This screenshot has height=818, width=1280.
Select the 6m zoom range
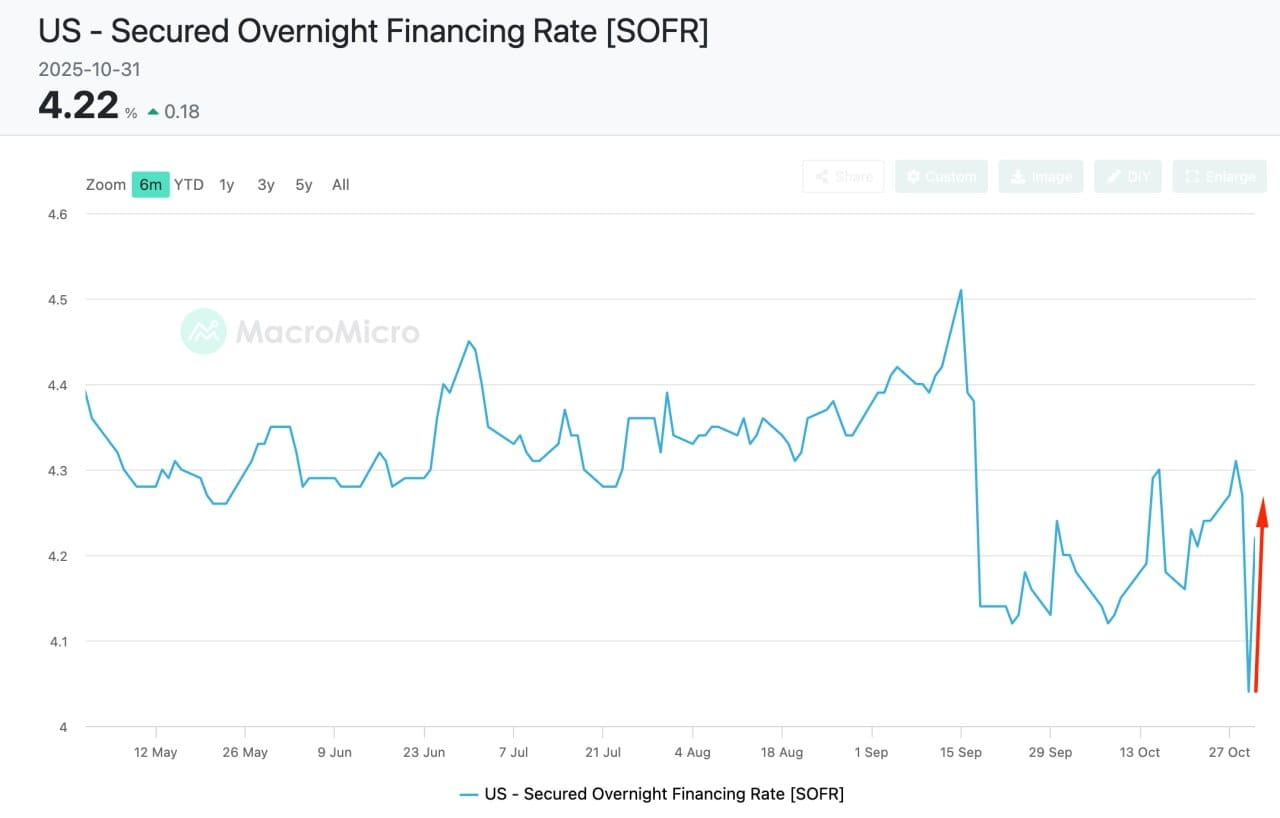coord(150,184)
